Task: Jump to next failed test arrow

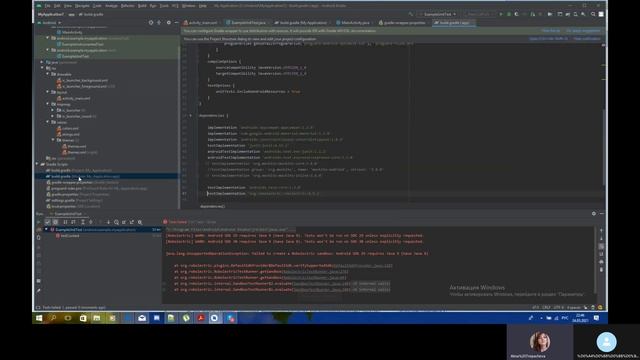Action: tap(108, 222)
